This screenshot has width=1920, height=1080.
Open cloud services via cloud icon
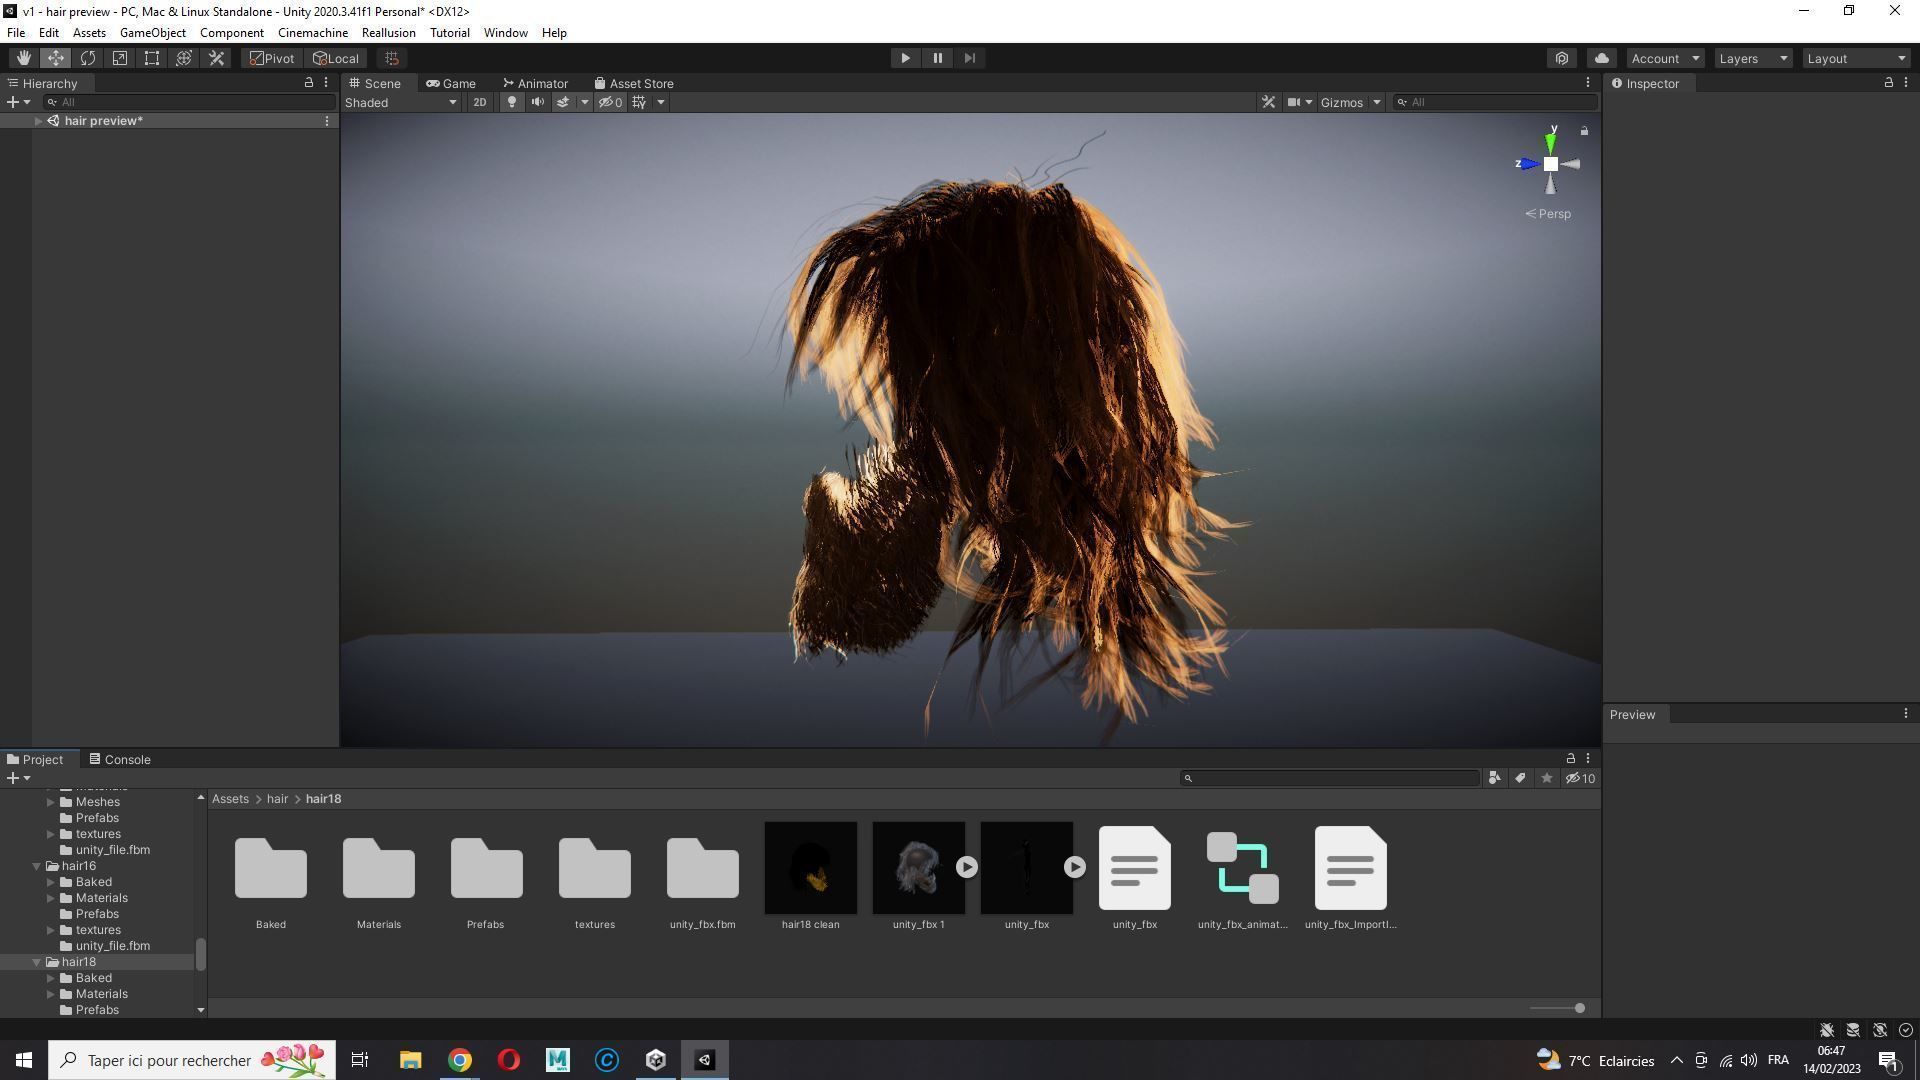[x=1601, y=58]
